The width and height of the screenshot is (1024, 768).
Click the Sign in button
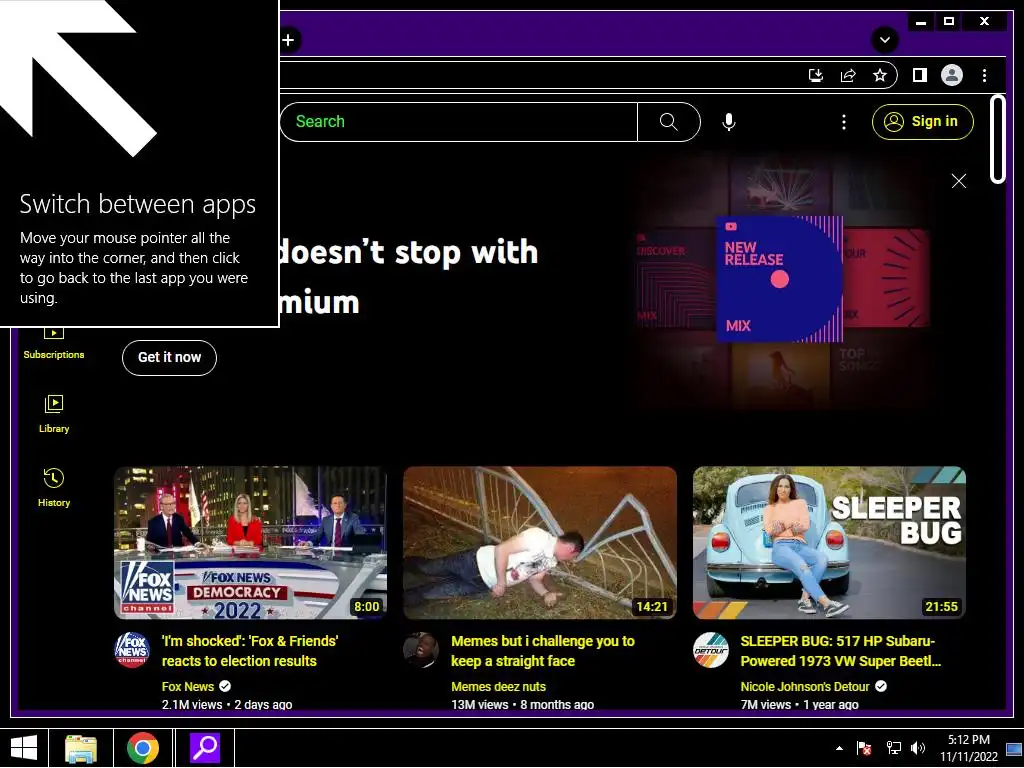(922, 121)
